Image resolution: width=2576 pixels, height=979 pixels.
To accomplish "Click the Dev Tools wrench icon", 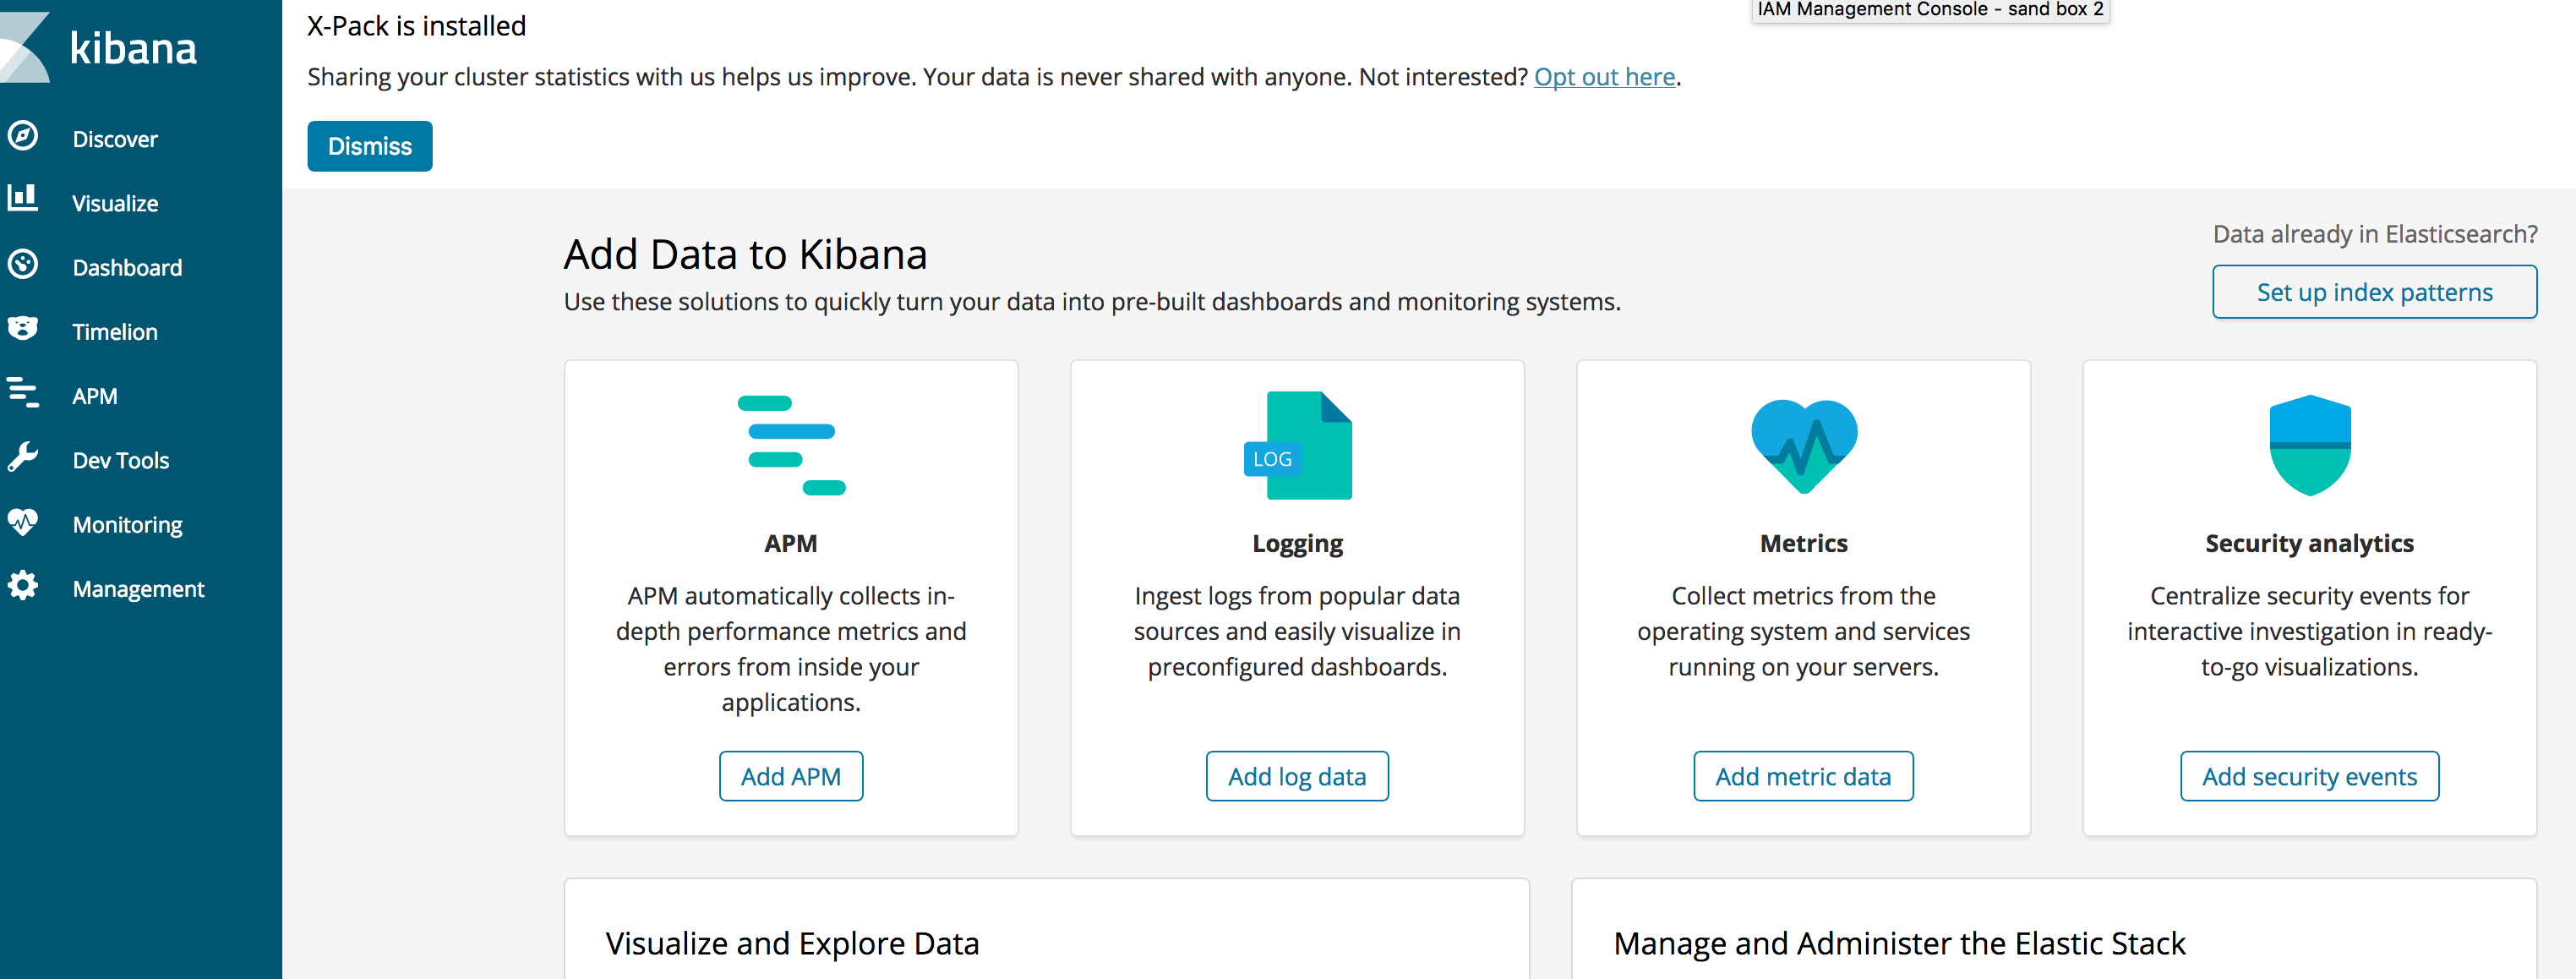I will [23, 457].
